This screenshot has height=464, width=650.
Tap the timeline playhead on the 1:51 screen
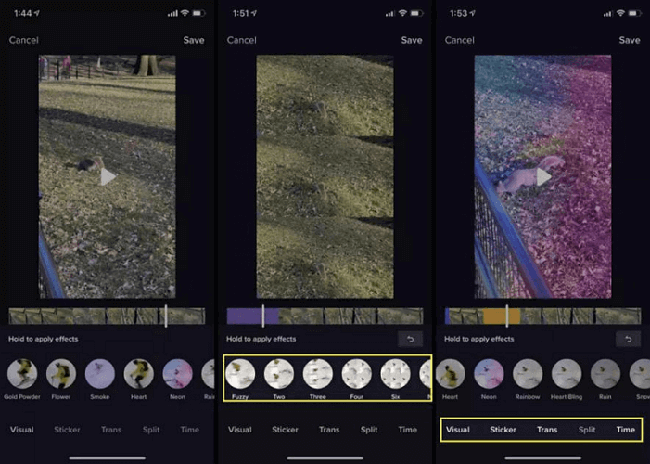(263, 316)
